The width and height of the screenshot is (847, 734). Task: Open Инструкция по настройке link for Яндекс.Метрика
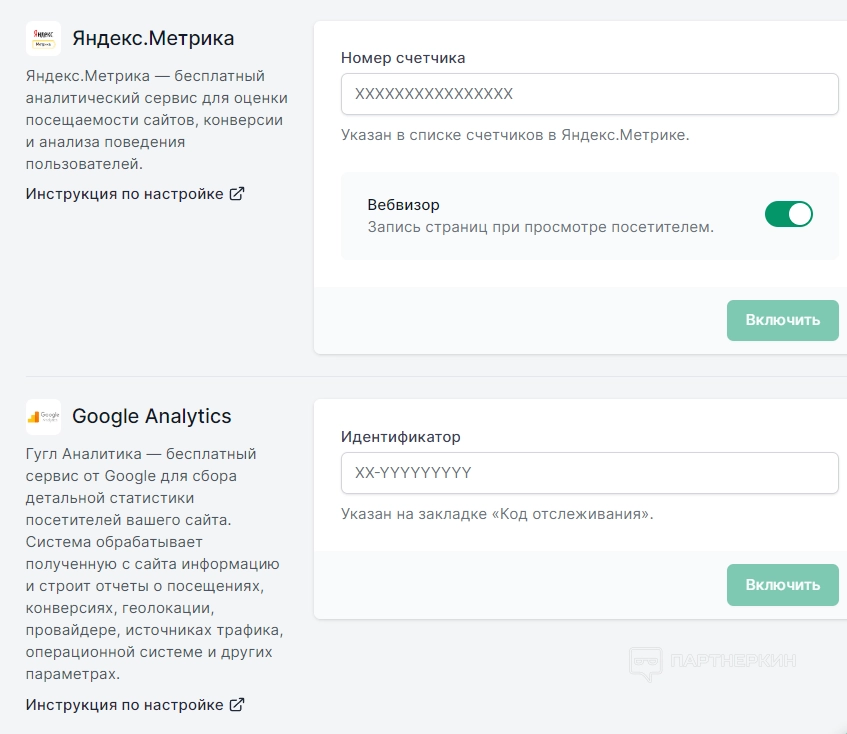[x=124, y=194]
